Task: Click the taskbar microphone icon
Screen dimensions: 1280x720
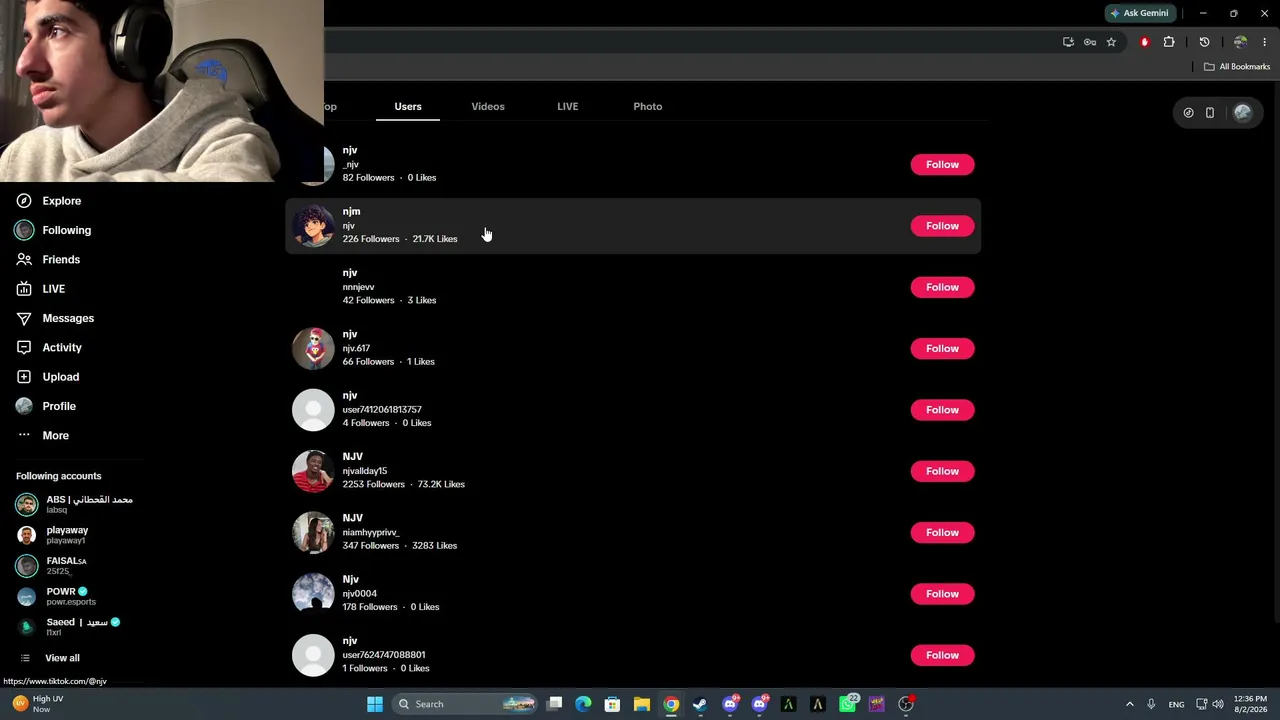Action: 1151,704
